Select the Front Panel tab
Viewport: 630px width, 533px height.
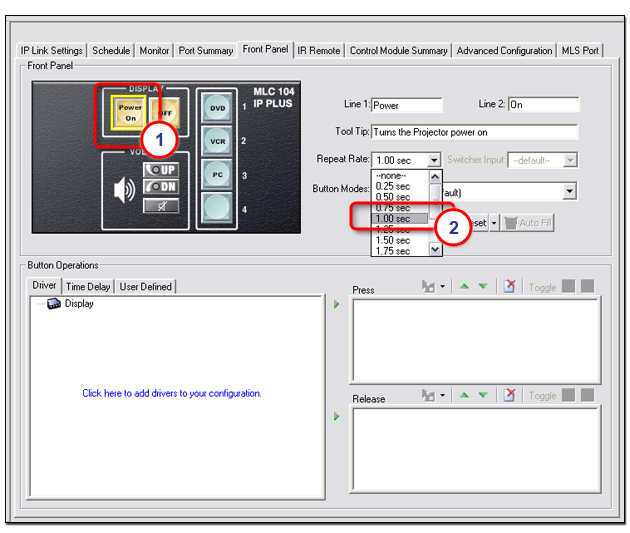[x=265, y=49]
